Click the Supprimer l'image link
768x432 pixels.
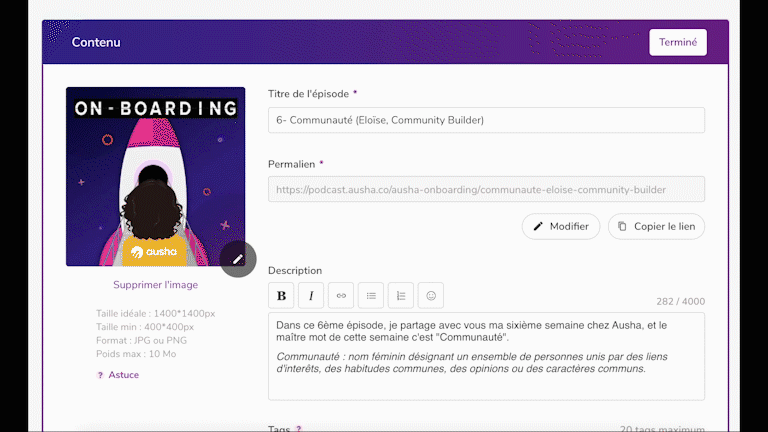click(155, 285)
